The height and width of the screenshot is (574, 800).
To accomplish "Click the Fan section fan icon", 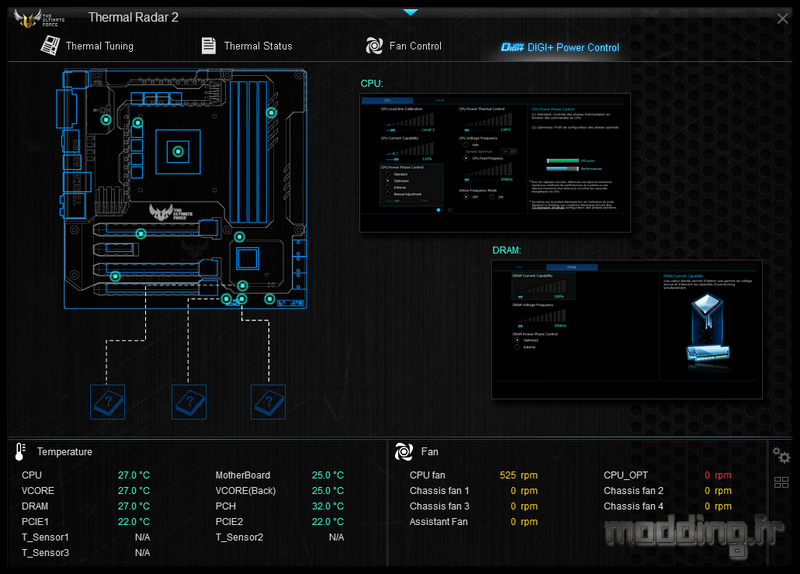I will [404, 452].
